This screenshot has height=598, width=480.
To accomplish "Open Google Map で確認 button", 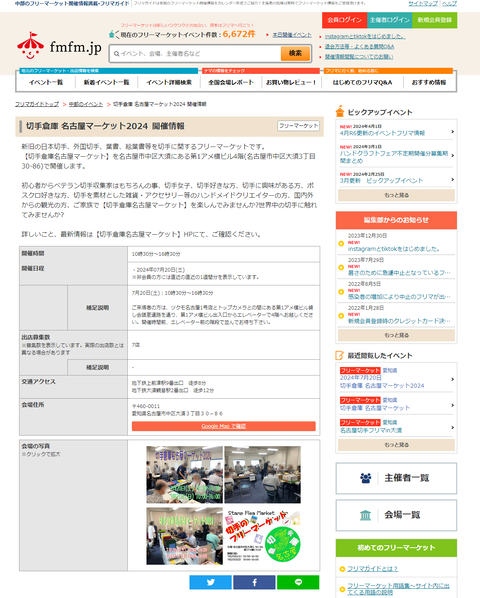I will click(224, 426).
